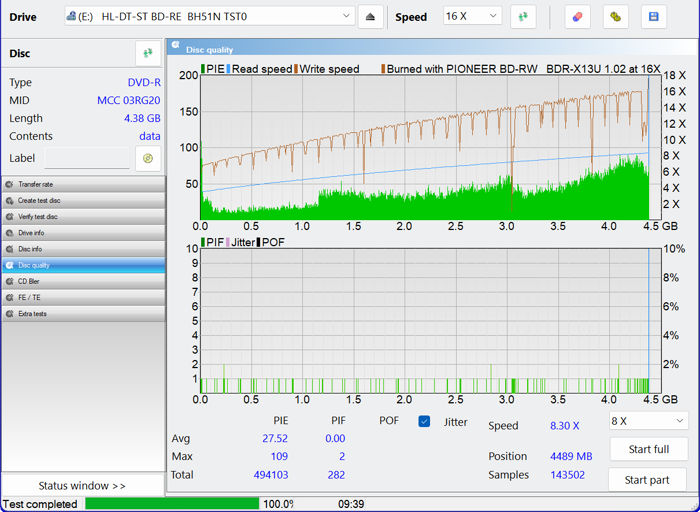Expand the 16 X speed dropdown

(472, 17)
